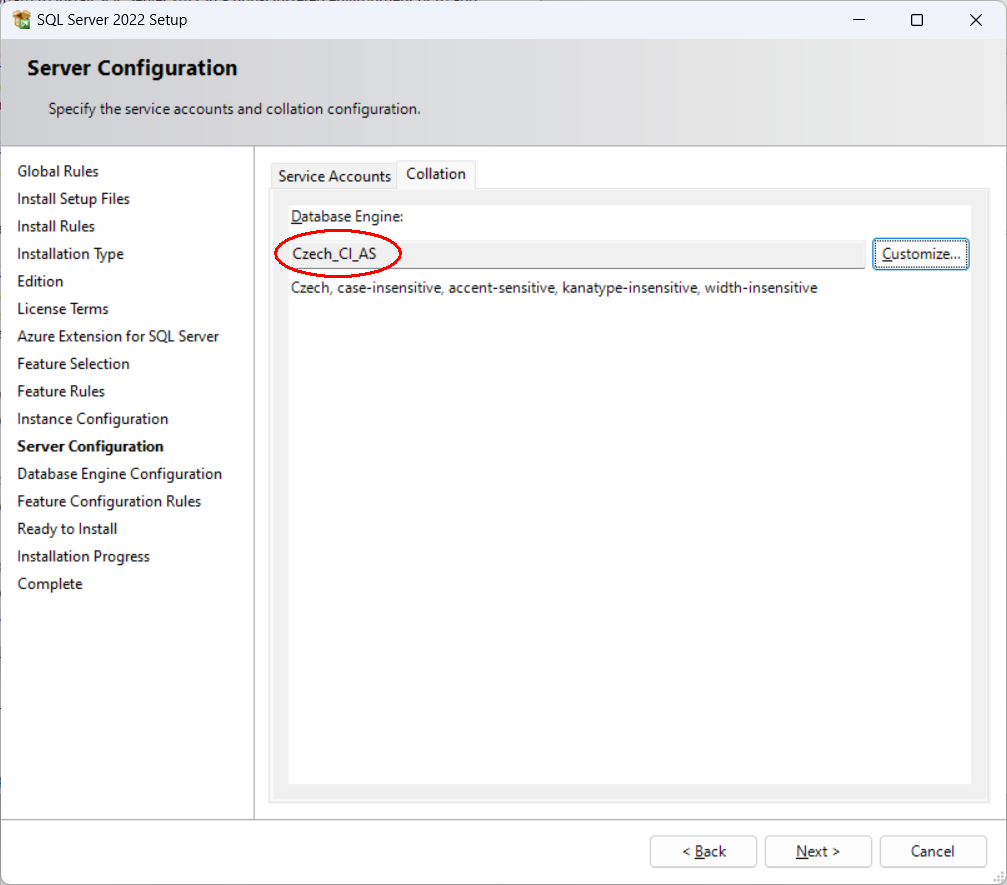Switch to the Service Accounts tab
Screen dimensions: 1007x885
pyautogui.click(x=334, y=176)
